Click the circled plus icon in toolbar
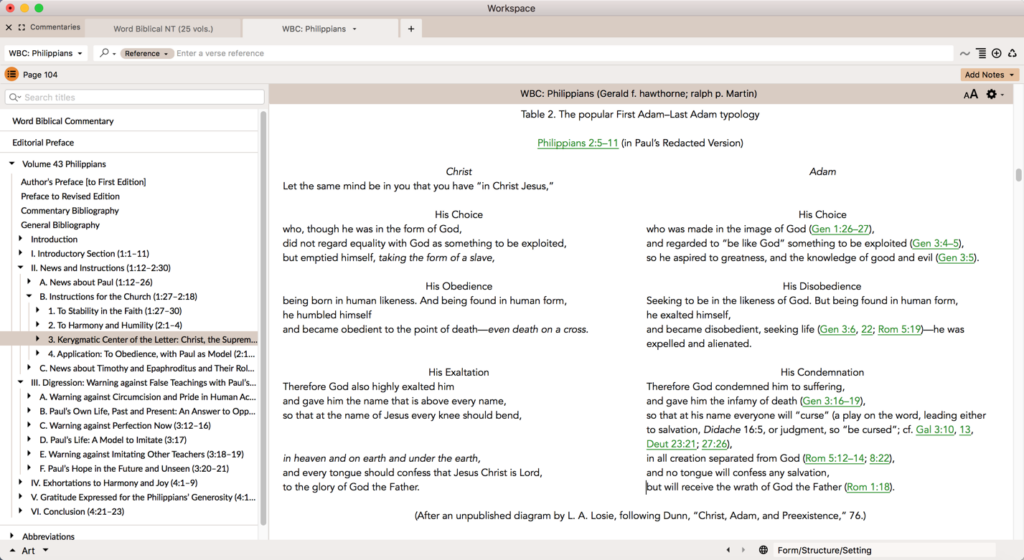This screenshot has width=1024, height=560. click(996, 53)
